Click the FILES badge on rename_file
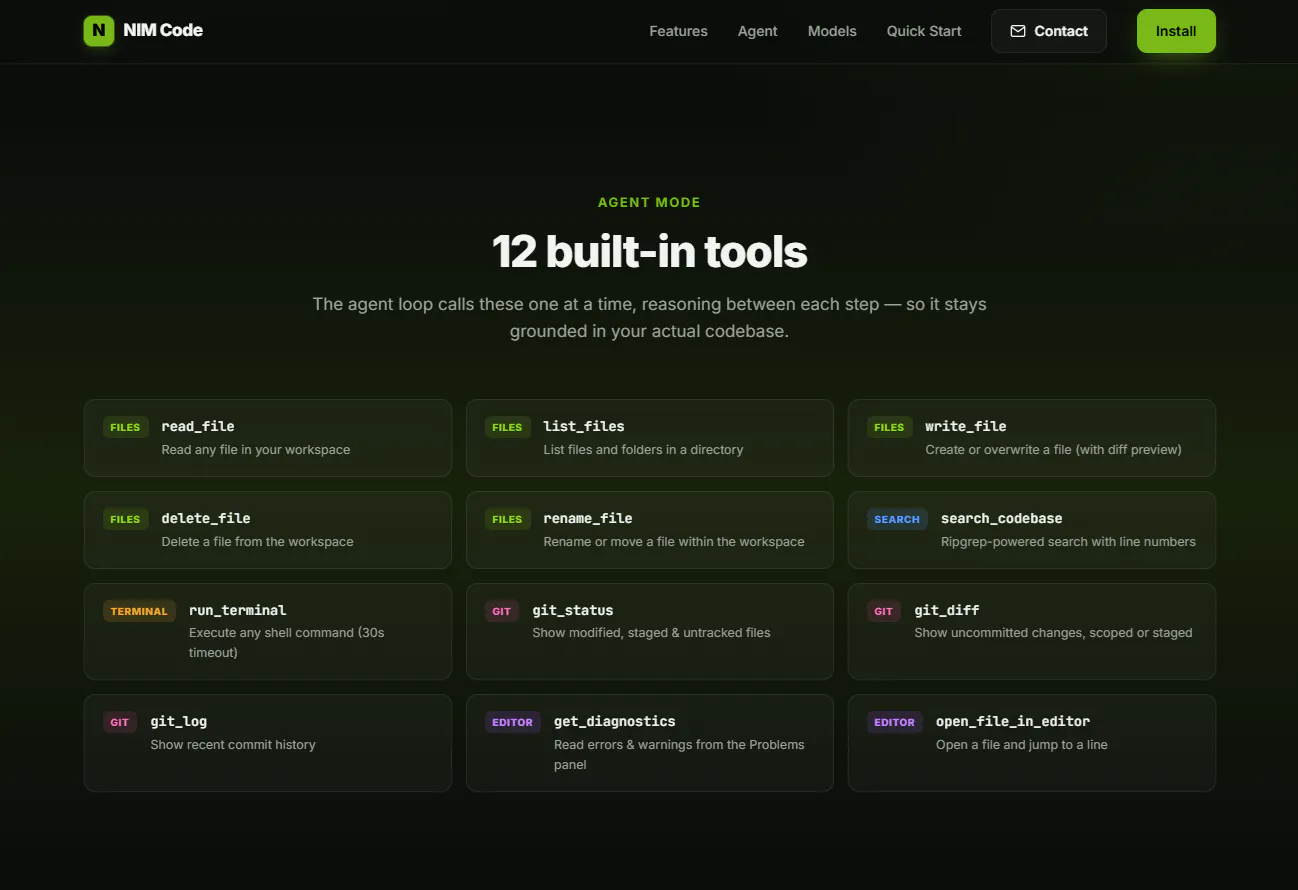Image resolution: width=1298 pixels, height=890 pixels. pyautogui.click(x=507, y=519)
